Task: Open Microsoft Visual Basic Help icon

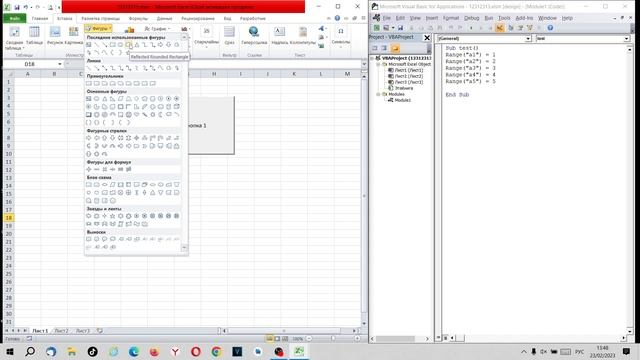Action: click(550, 28)
